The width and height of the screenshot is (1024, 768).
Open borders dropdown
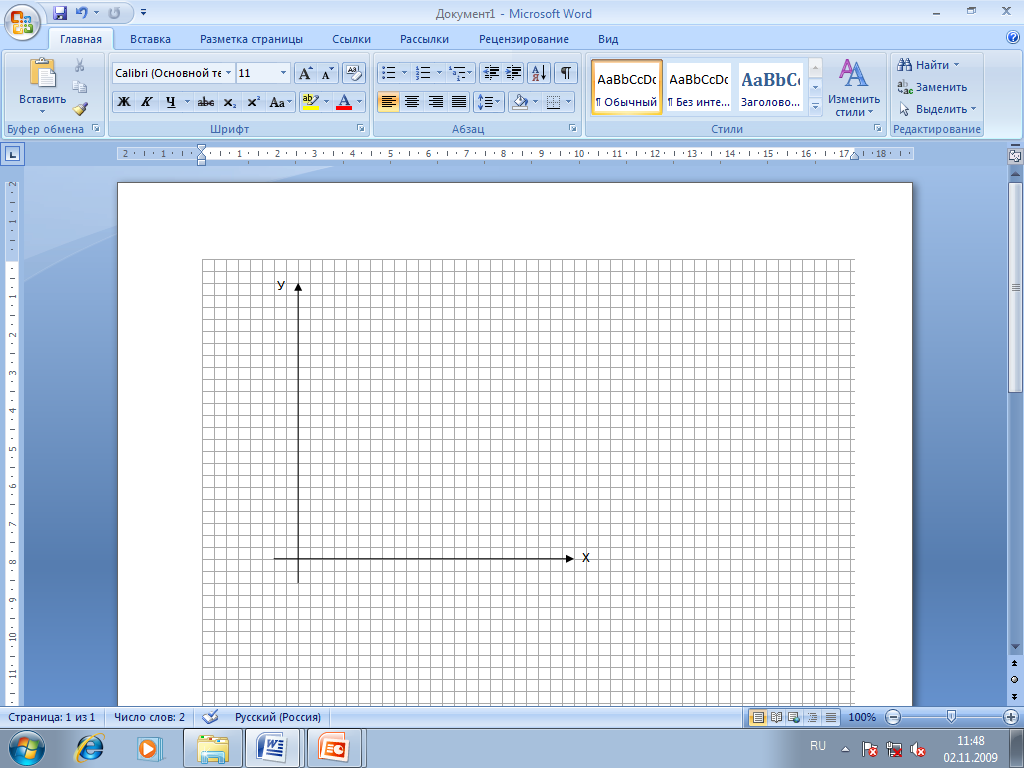click(568, 102)
